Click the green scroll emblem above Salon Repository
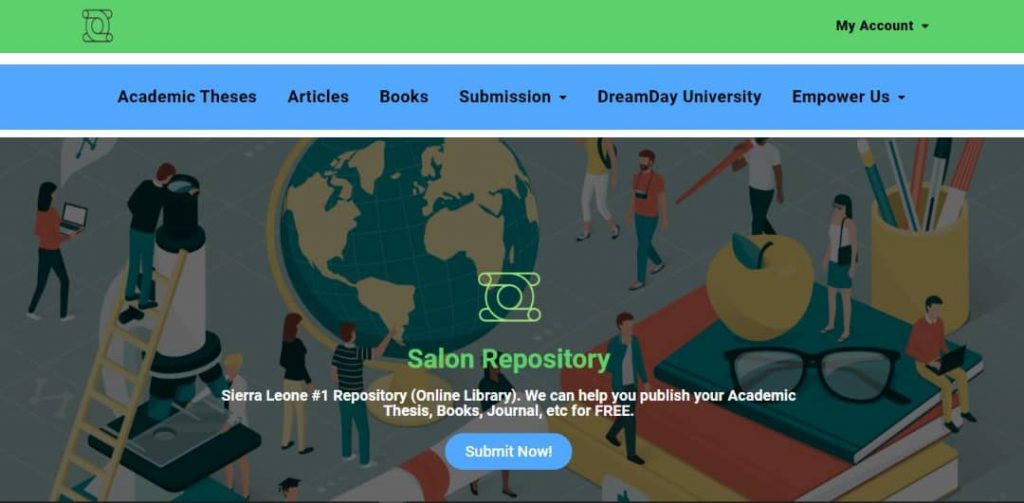1024x503 pixels. pyautogui.click(x=509, y=297)
